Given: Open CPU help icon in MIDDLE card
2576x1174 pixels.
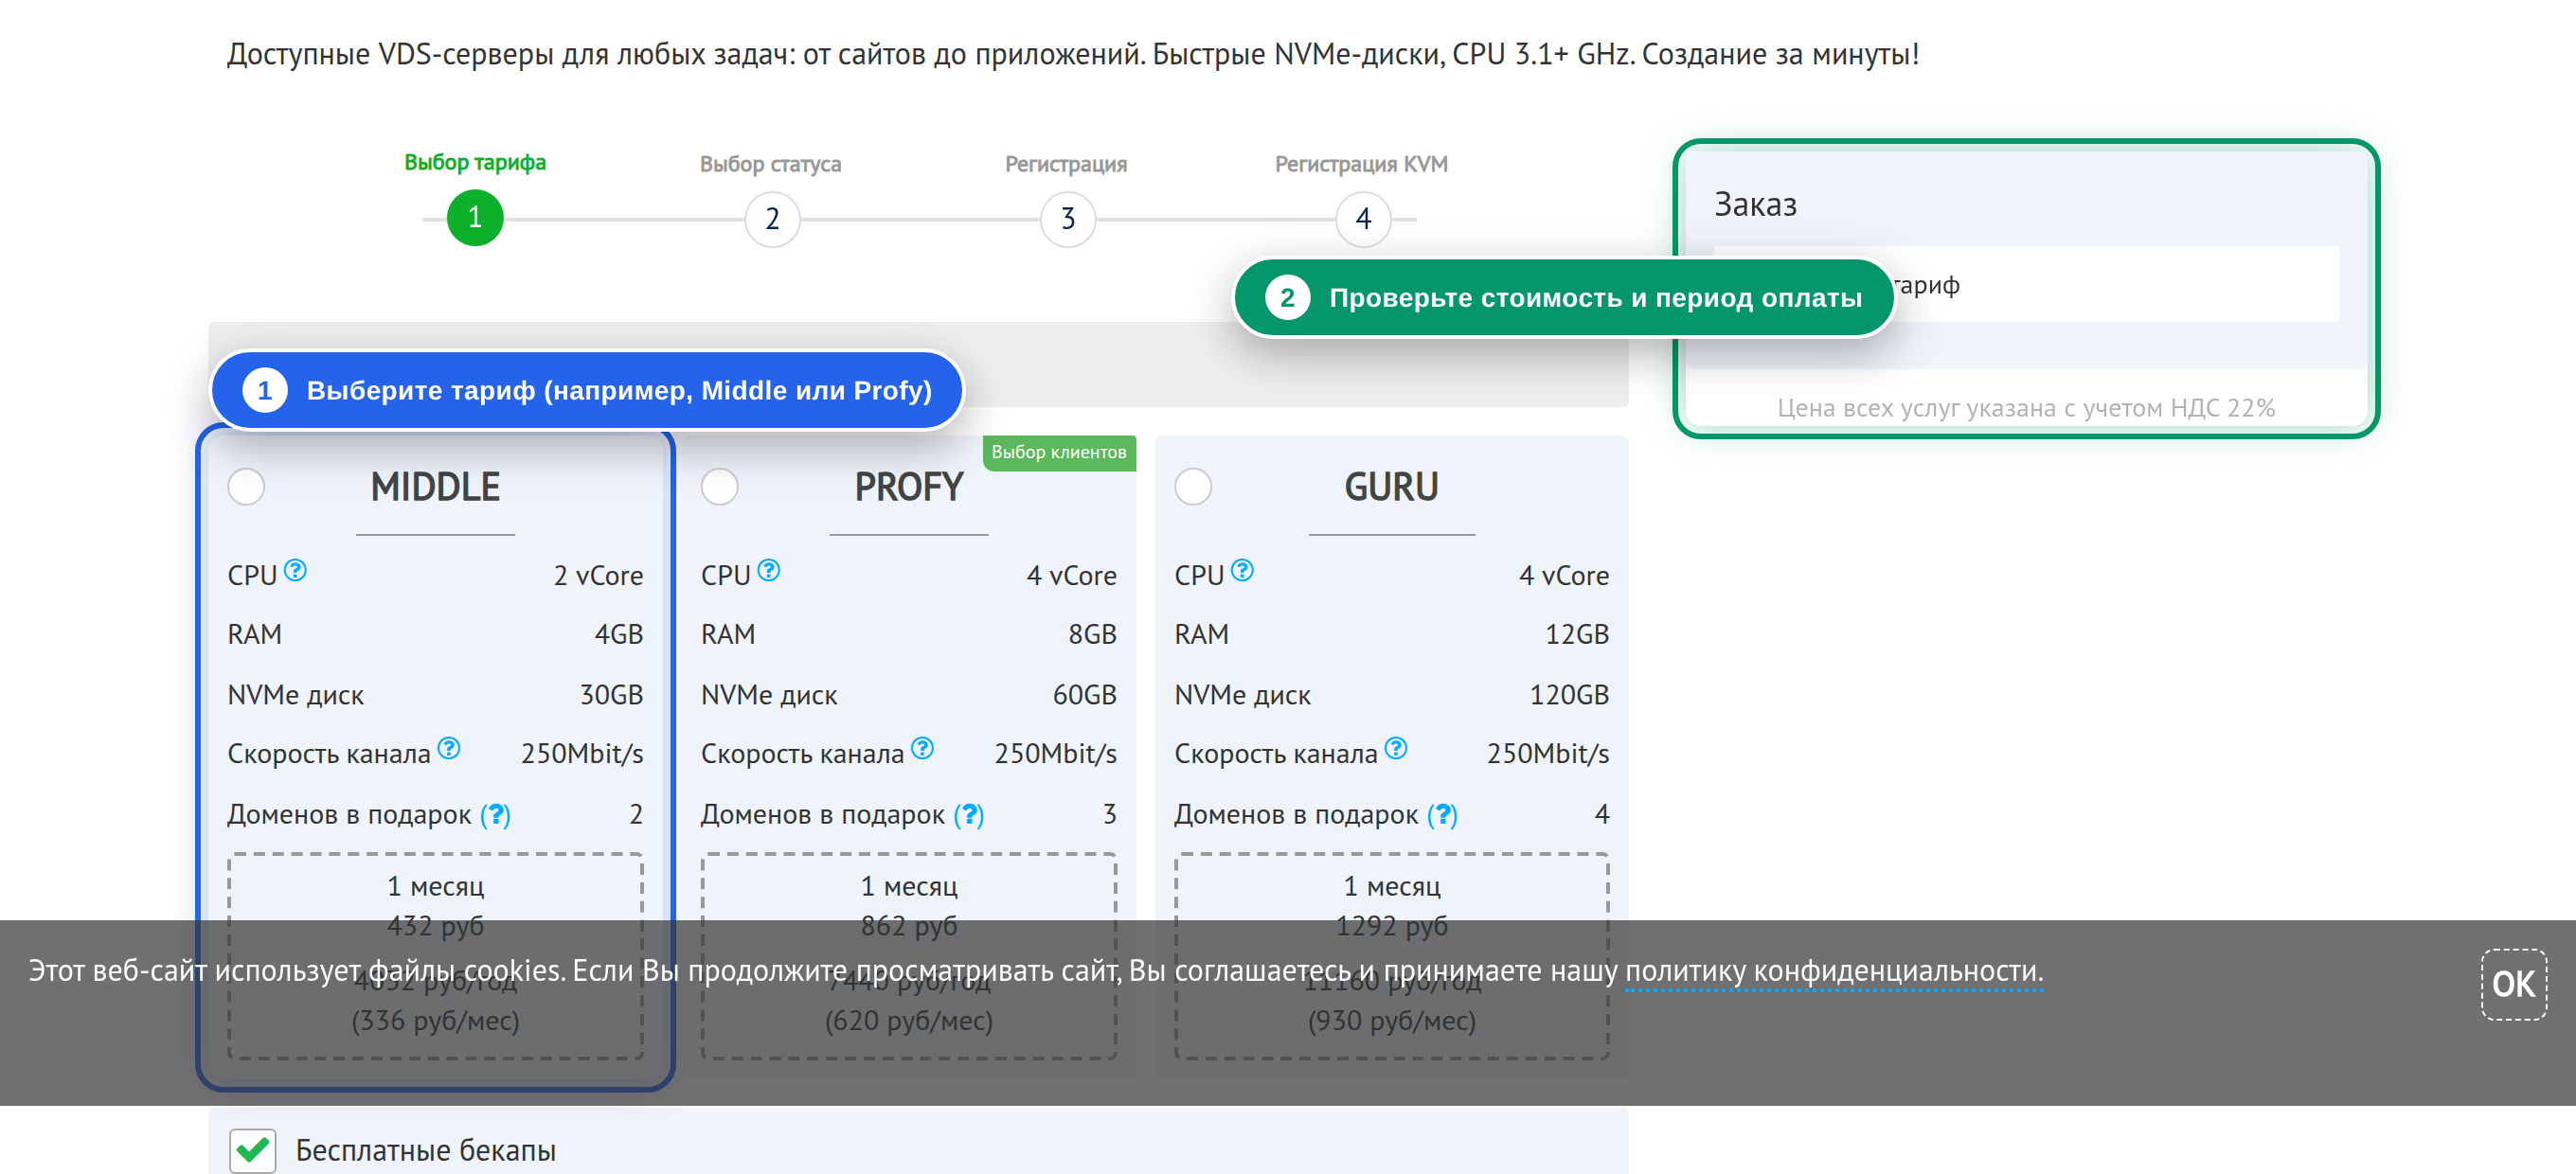Looking at the screenshot, I should 295,570.
